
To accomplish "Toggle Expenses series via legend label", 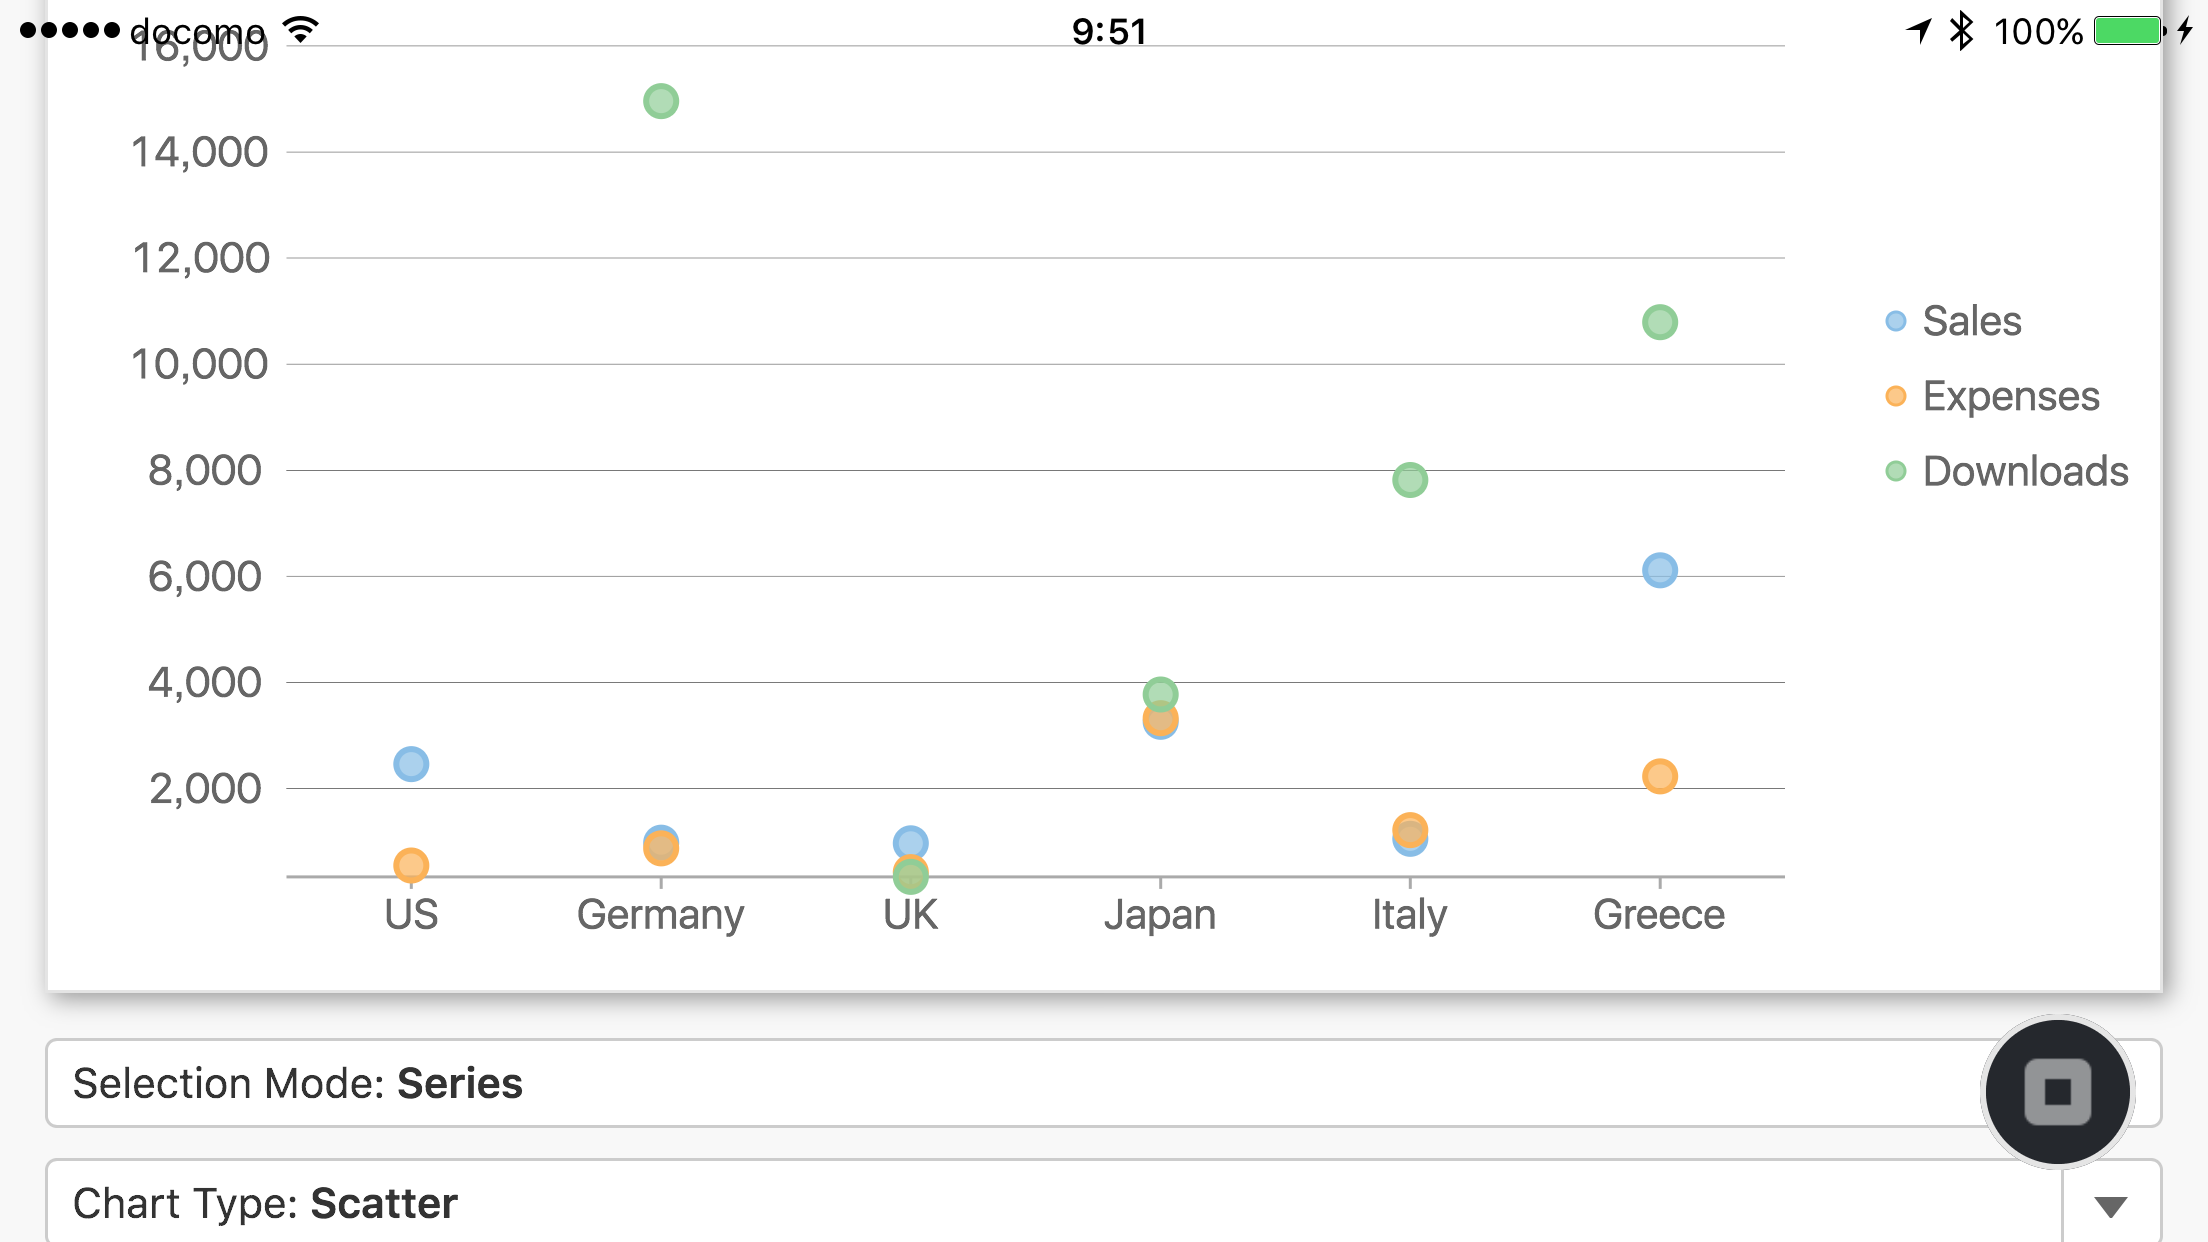I will (2010, 396).
